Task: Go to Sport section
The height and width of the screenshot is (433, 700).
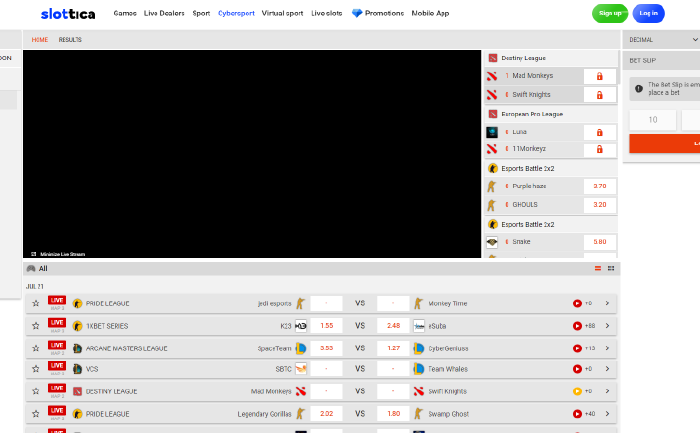Action: point(201,13)
